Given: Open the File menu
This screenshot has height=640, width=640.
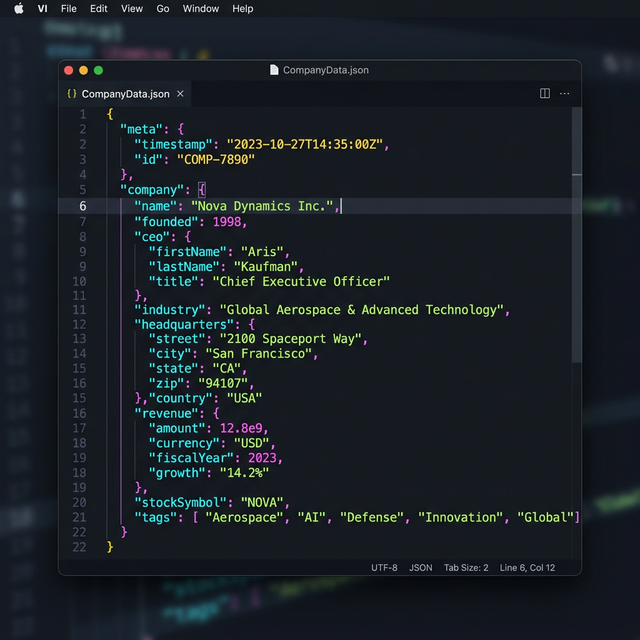Looking at the screenshot, I should coord(69,9).
